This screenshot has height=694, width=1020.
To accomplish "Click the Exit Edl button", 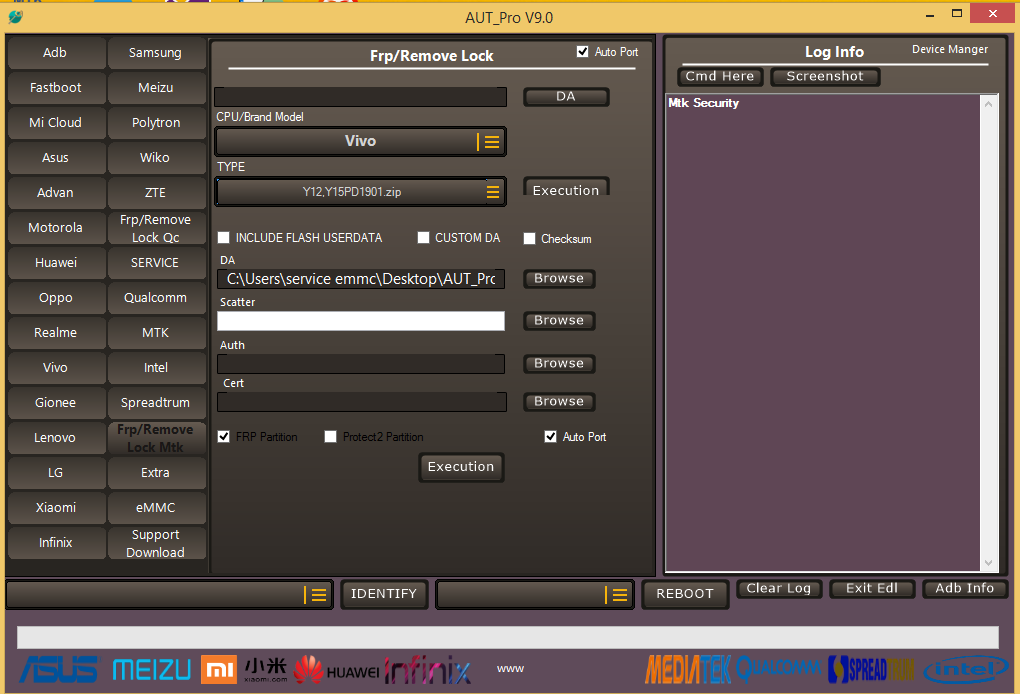I will coord(872,589).
